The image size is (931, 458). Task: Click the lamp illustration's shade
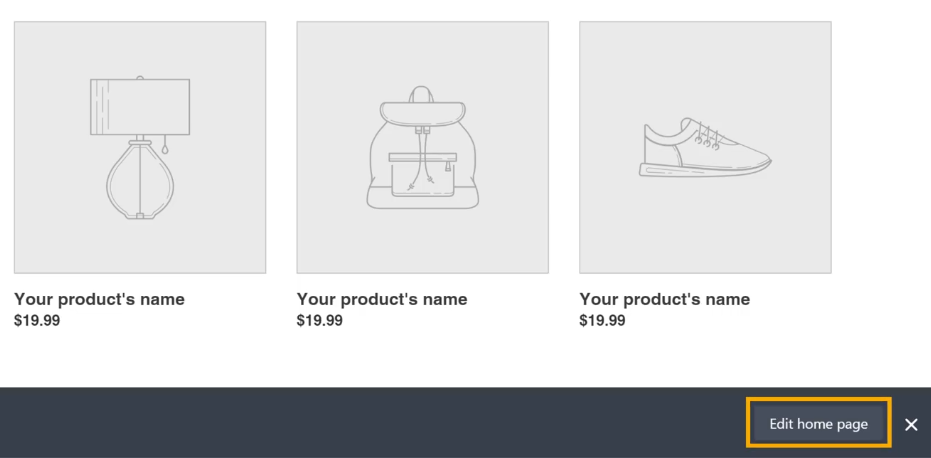point(140,106)
